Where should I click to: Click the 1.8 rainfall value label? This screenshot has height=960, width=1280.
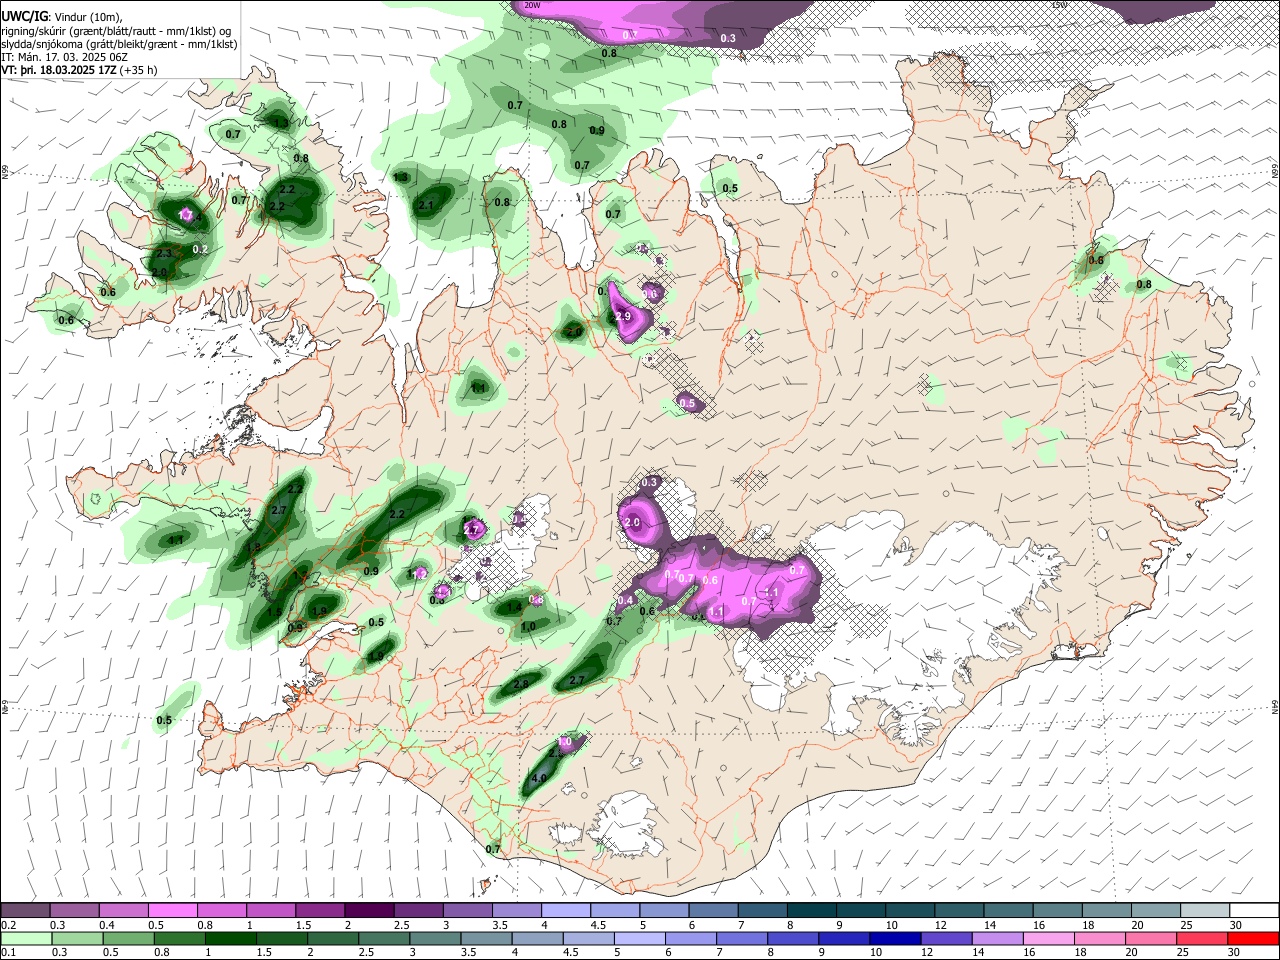[253, 547]
